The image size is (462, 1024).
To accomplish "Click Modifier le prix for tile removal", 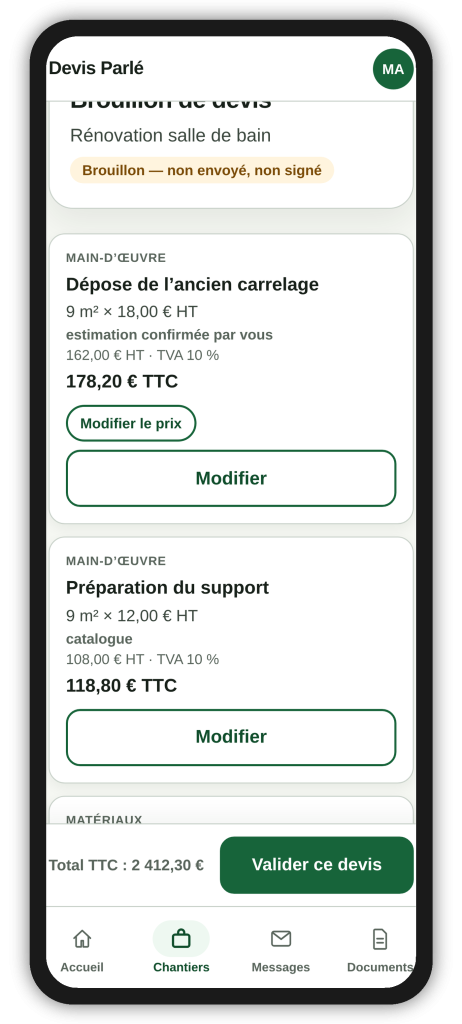I will [131, 423].
